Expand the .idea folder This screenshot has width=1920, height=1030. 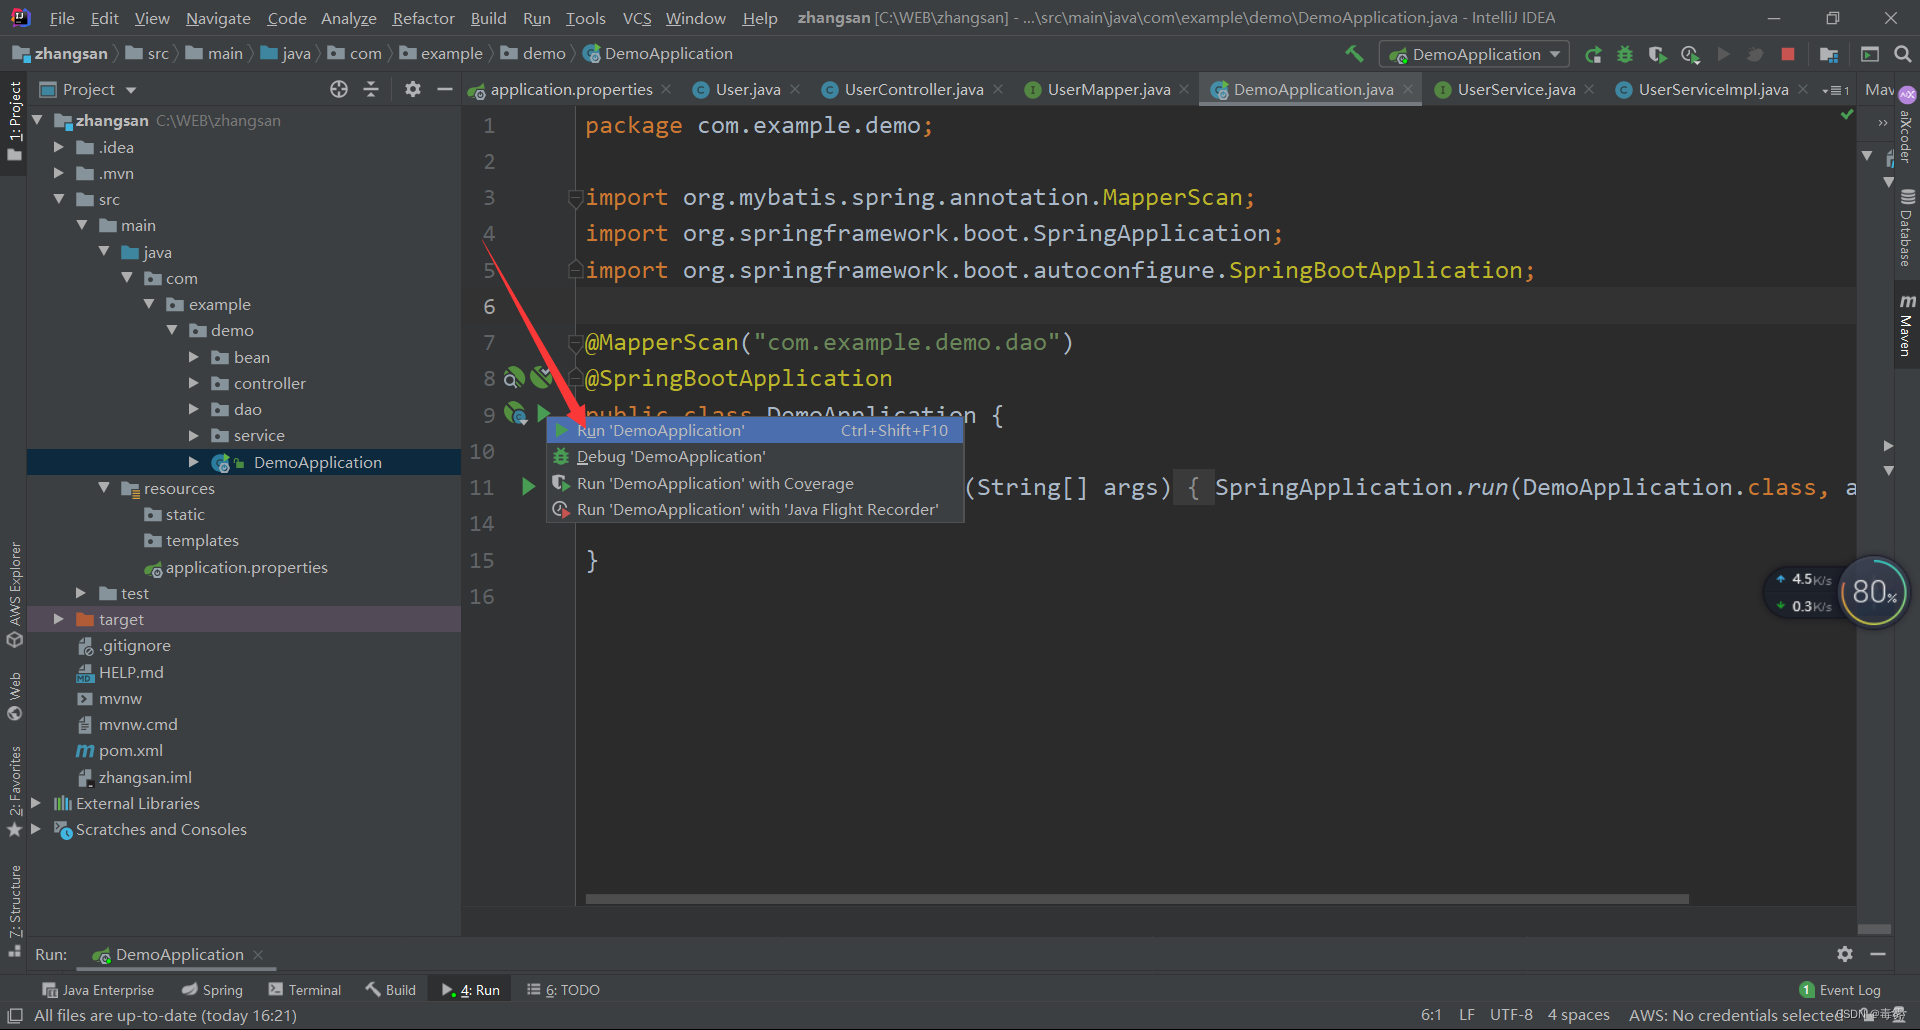click(59, 147)
